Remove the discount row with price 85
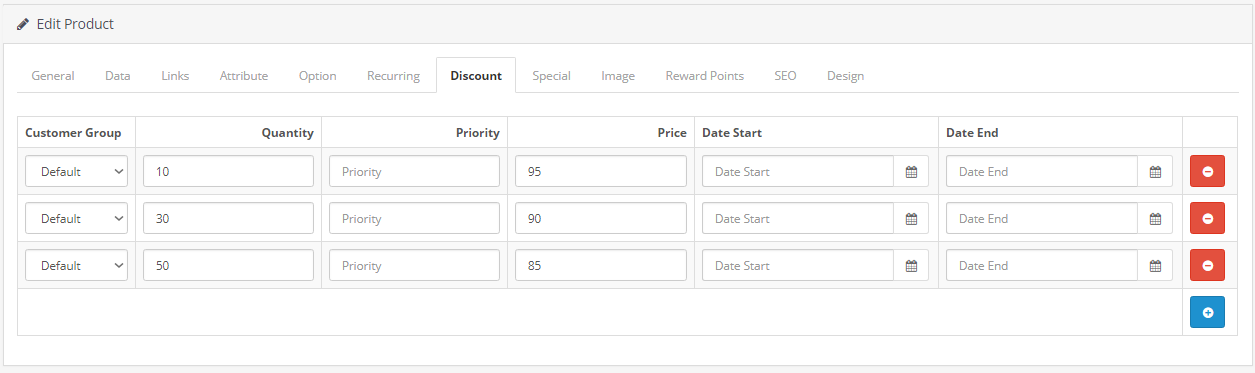The width and height of the screenshot is (1255, 373). pos(1207,265)
